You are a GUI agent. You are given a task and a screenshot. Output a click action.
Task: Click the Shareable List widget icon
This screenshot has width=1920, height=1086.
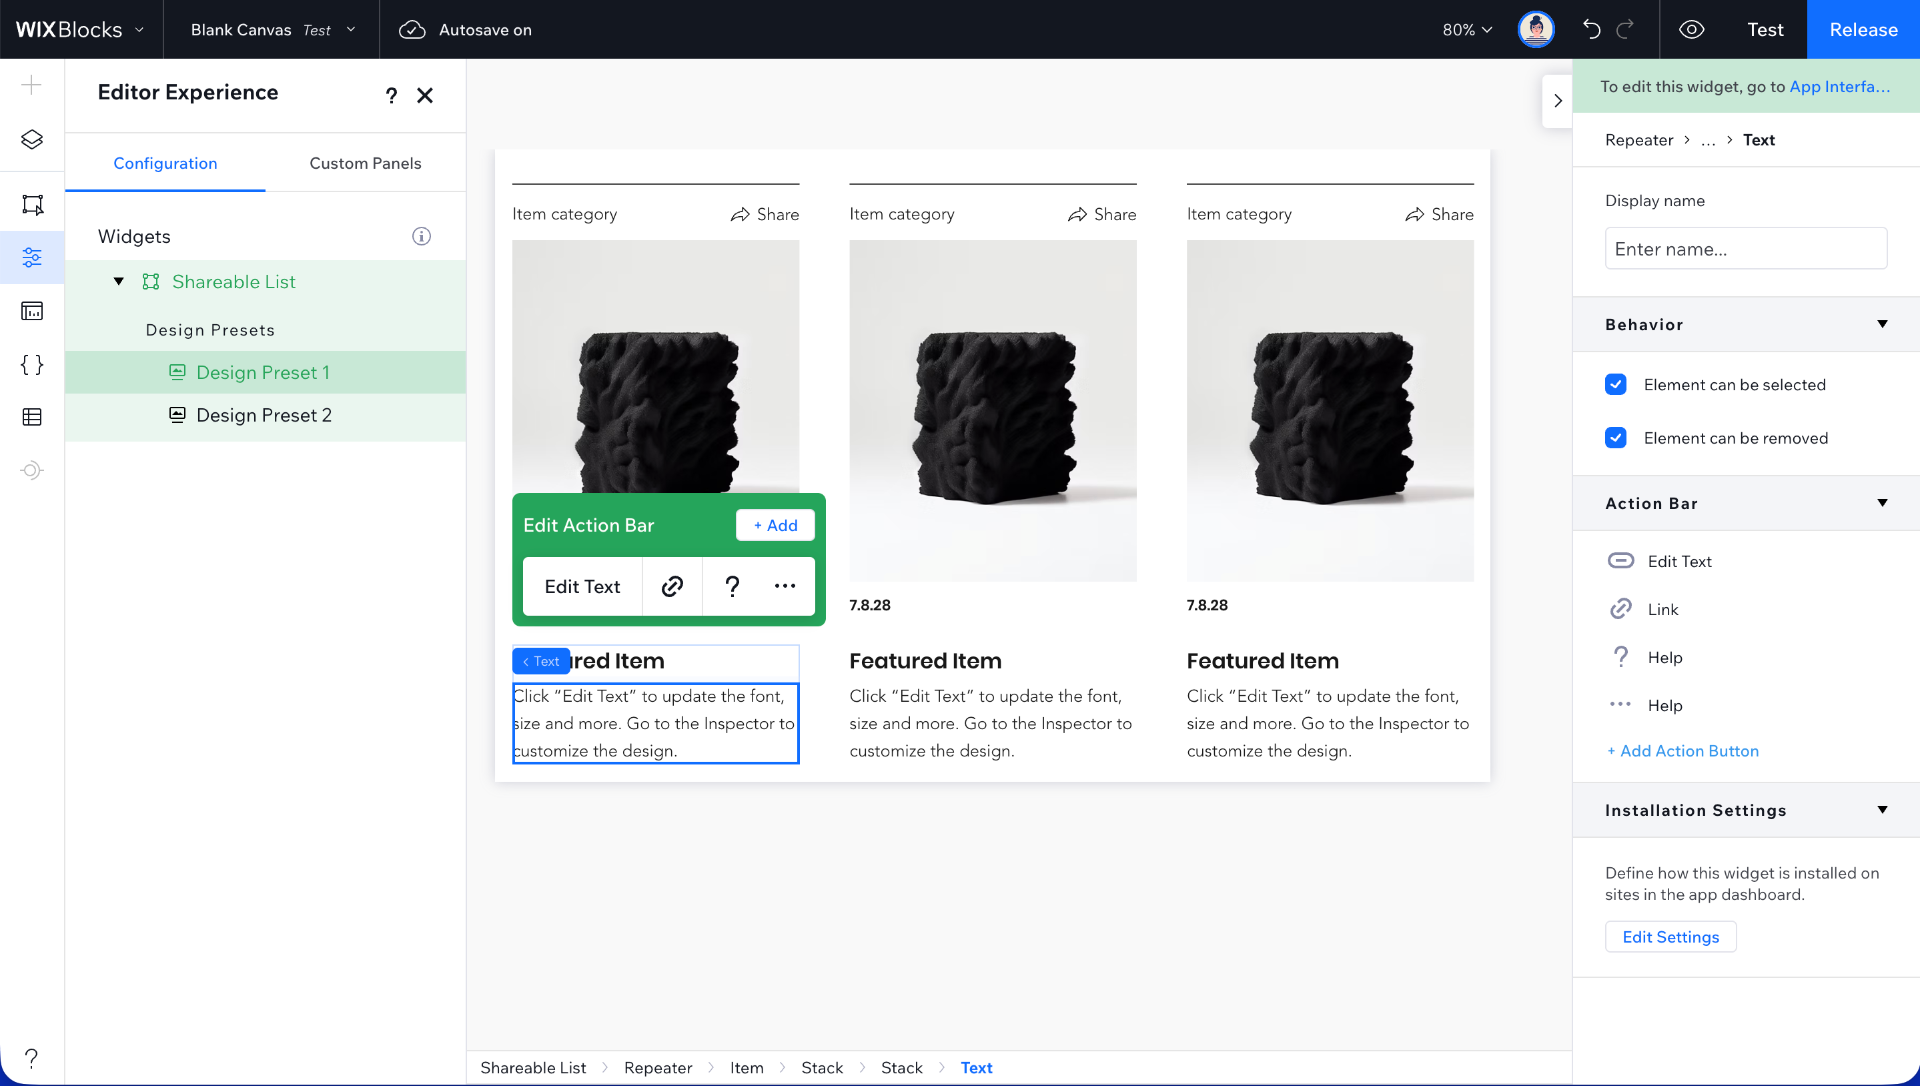pyautogui.click(x=151, y=282)
